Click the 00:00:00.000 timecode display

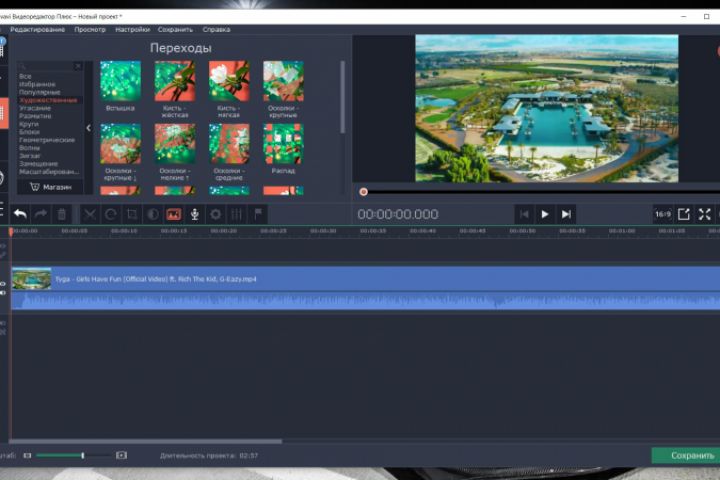pyautogui.click(x=398, y=214)
